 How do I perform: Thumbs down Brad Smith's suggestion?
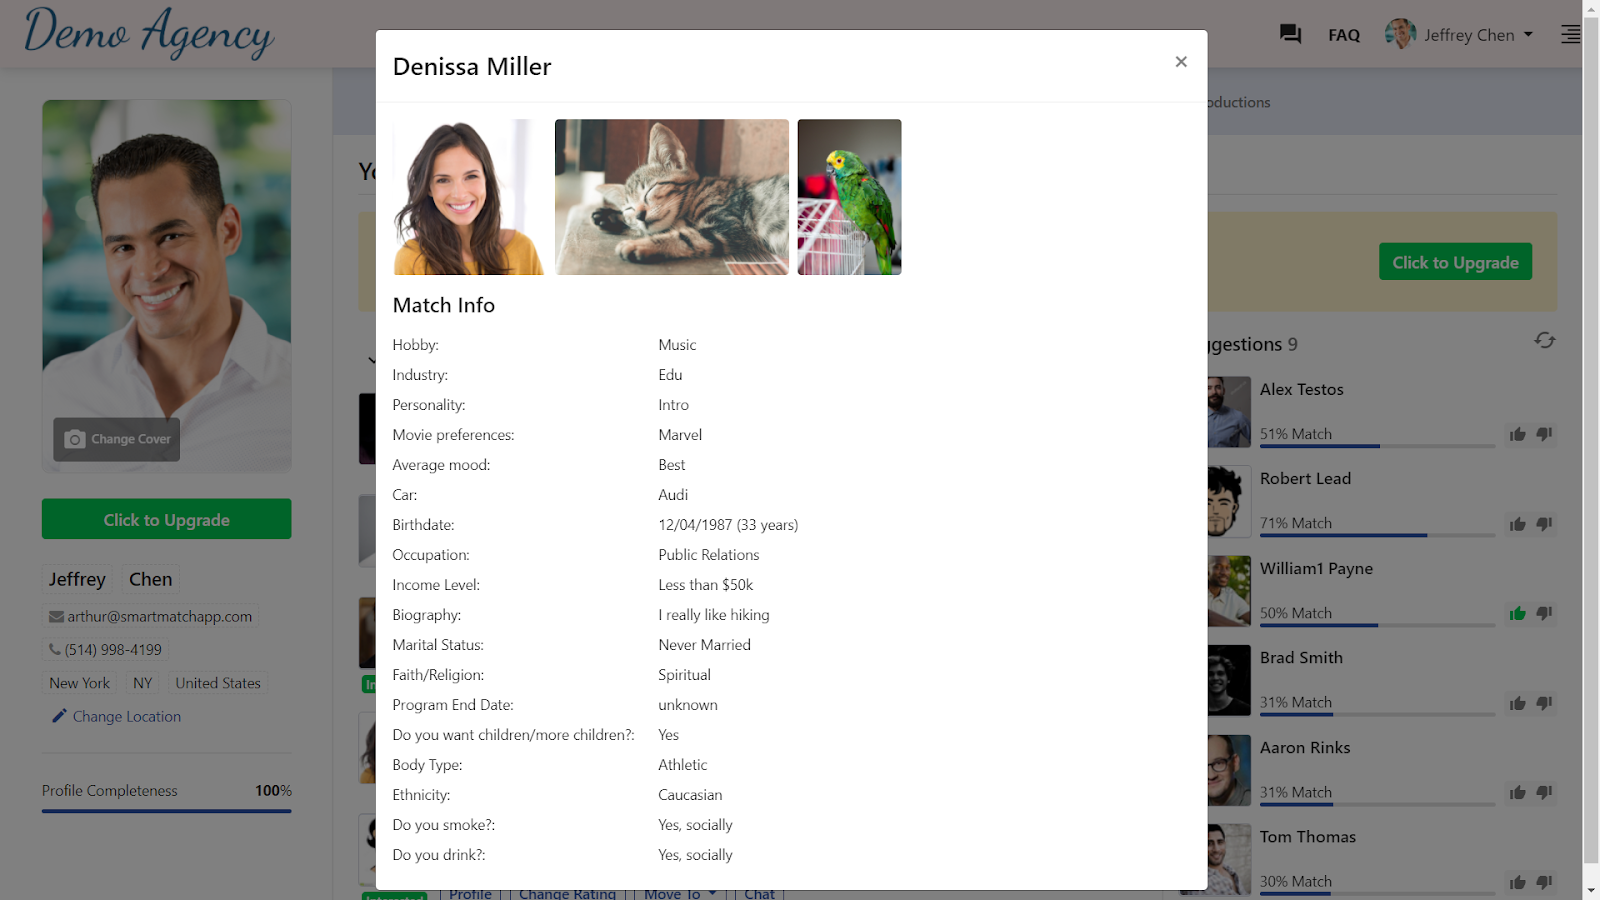click(x=1543, y=703)
